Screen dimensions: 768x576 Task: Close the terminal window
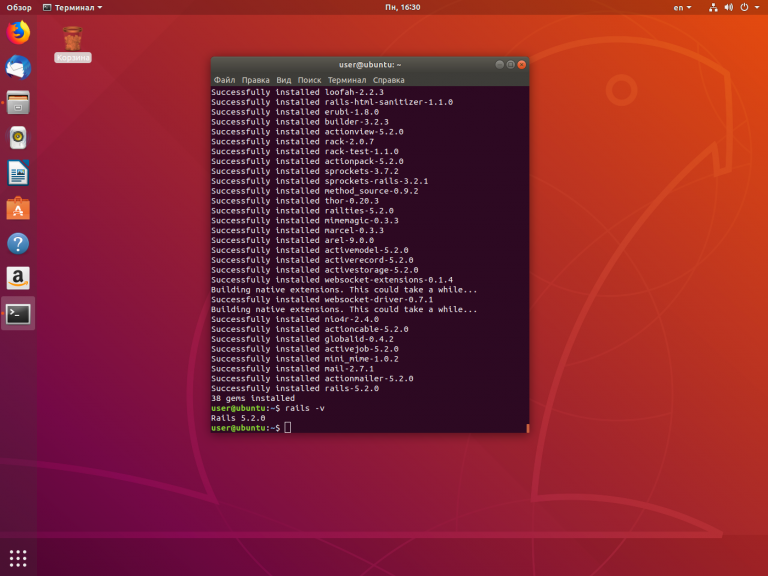[522, 65]
